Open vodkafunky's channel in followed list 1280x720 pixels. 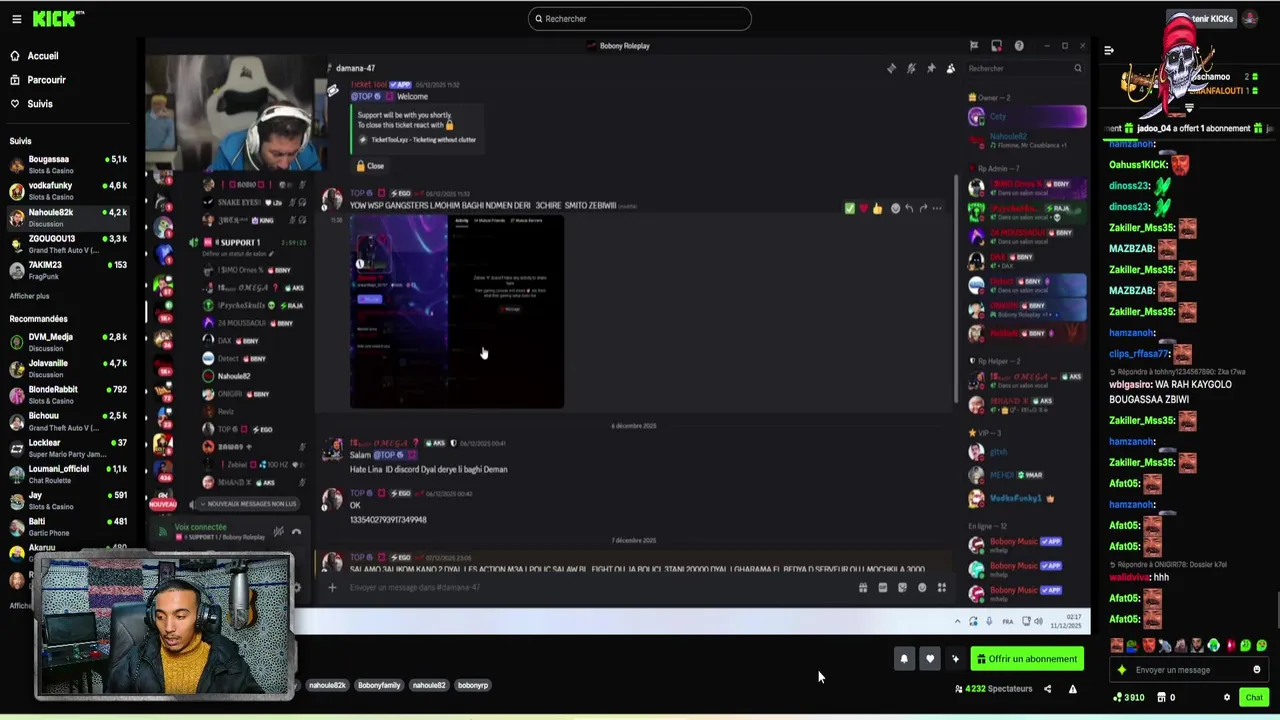pos(68,190)
